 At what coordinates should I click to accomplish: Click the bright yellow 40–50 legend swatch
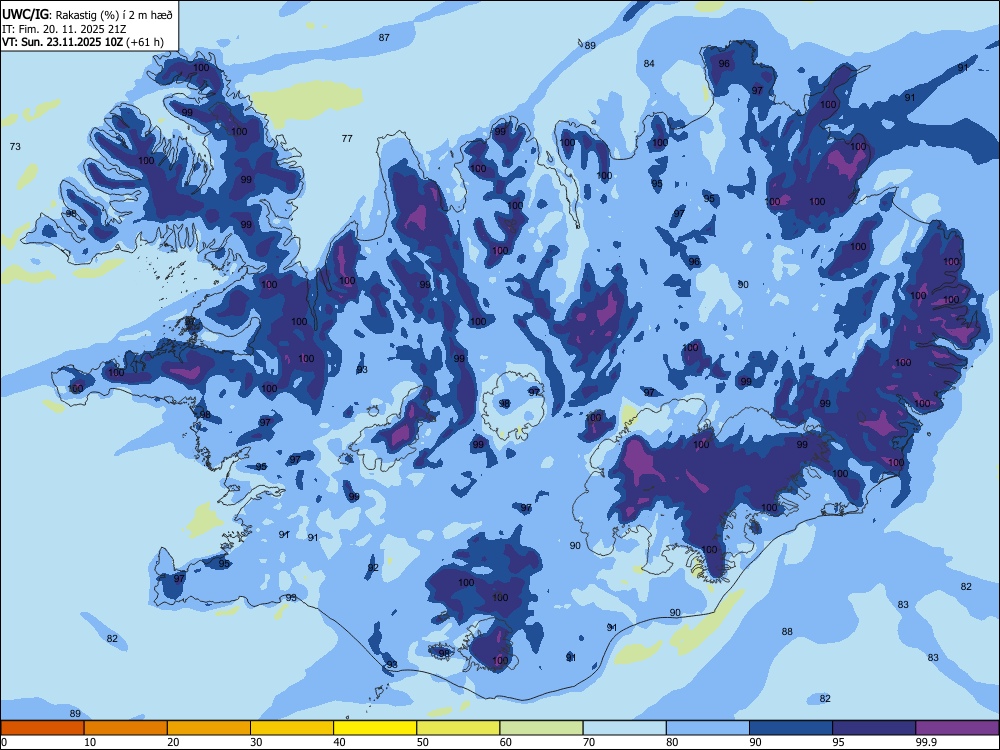[x=375, y=728]
